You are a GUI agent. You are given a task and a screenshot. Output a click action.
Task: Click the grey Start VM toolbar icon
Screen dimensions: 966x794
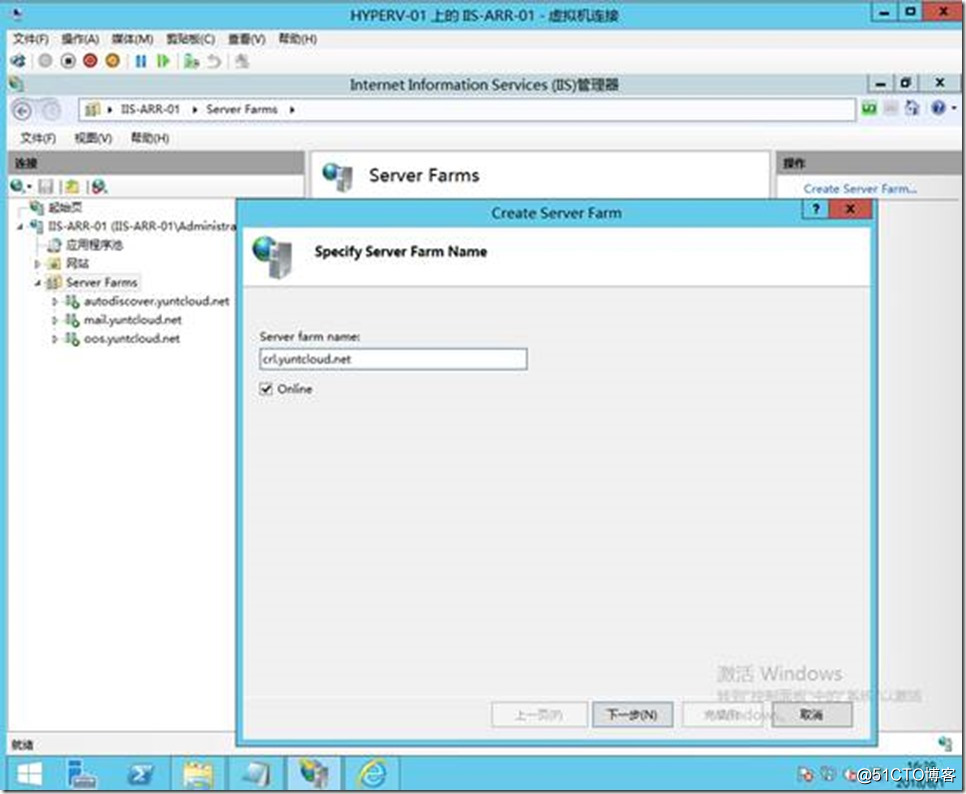tap(45, 61)
